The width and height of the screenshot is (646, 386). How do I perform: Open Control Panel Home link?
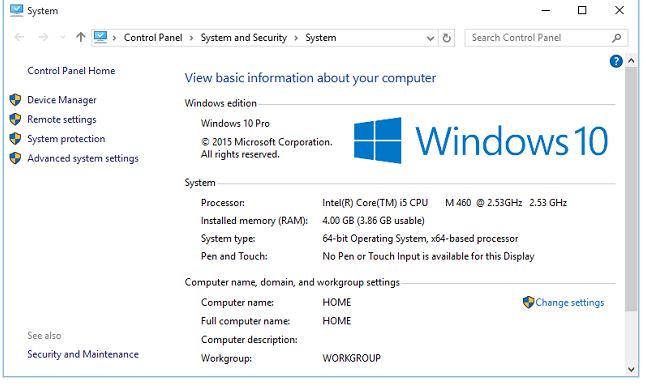tap(71, 70)
